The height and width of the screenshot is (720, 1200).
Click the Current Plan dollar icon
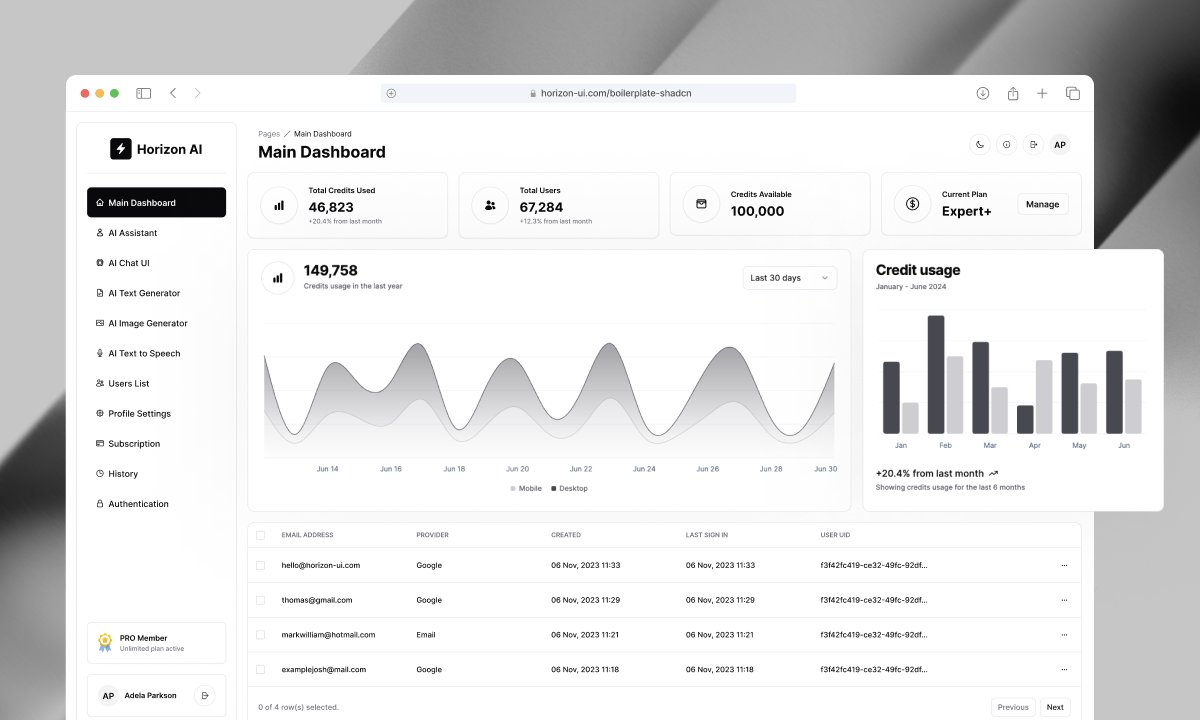(x=912, y=204)
